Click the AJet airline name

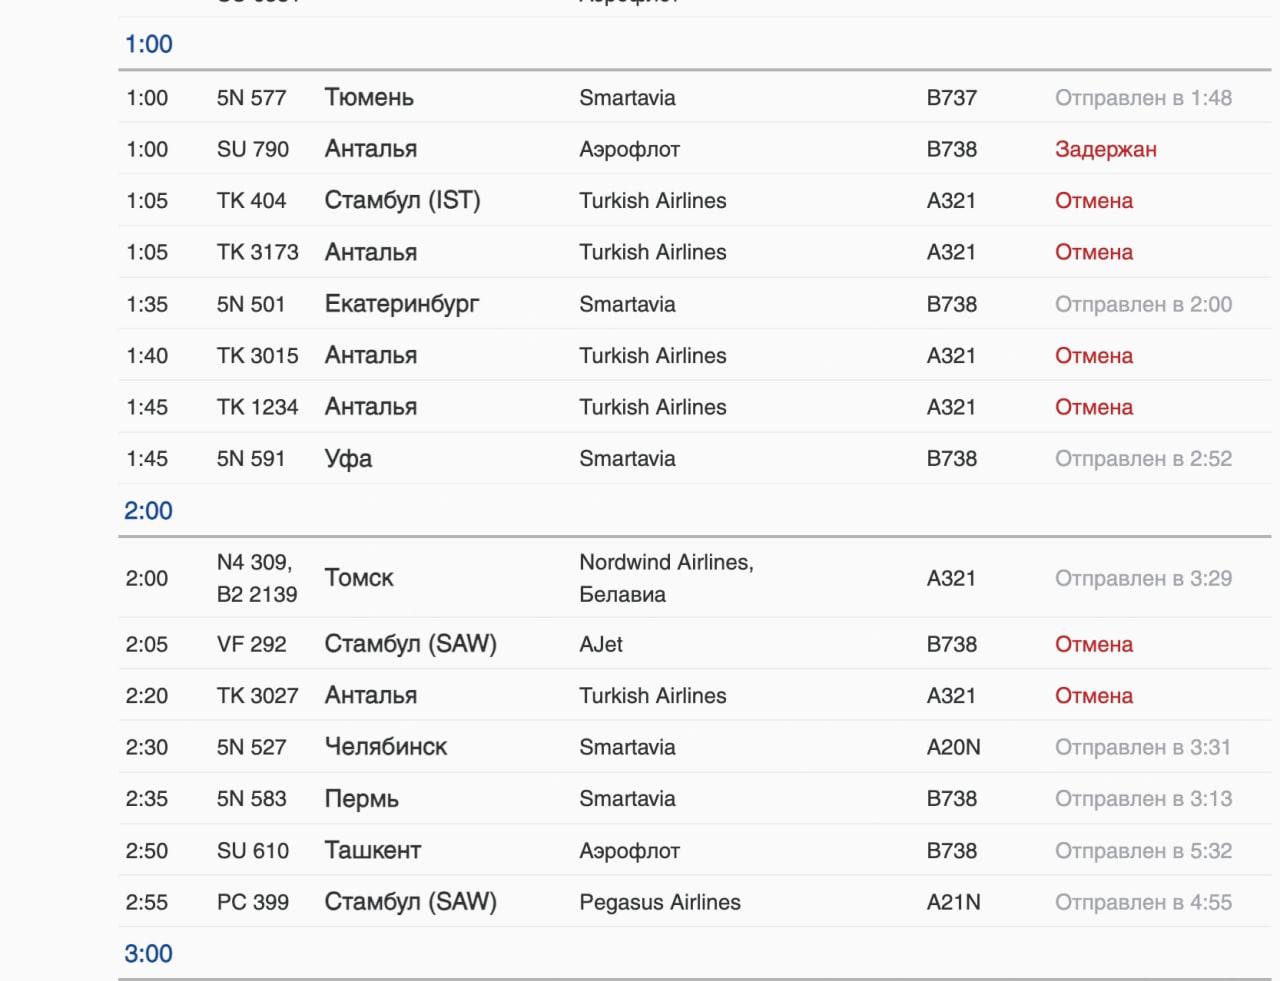pos(601,645)
